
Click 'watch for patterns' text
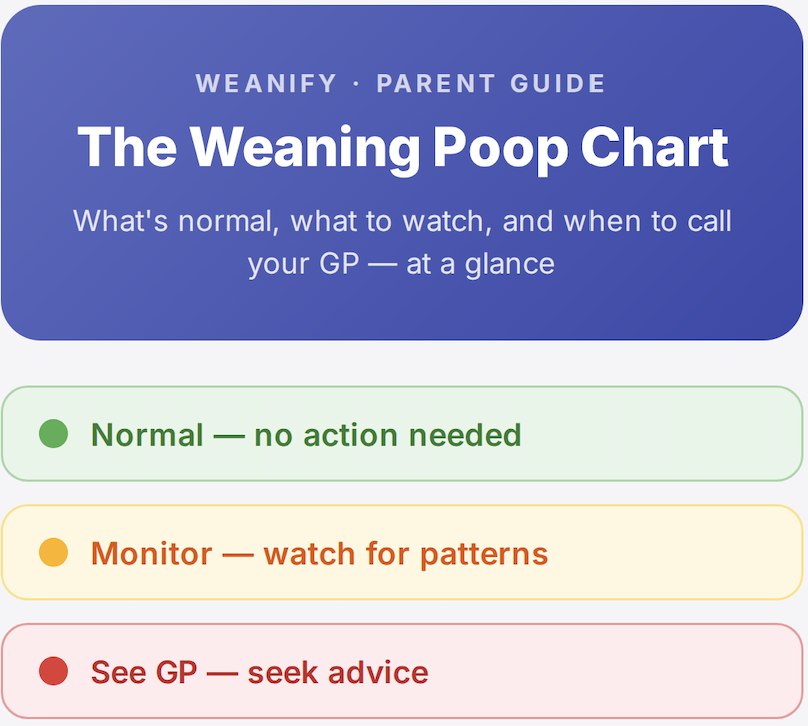tap(406, 554)
